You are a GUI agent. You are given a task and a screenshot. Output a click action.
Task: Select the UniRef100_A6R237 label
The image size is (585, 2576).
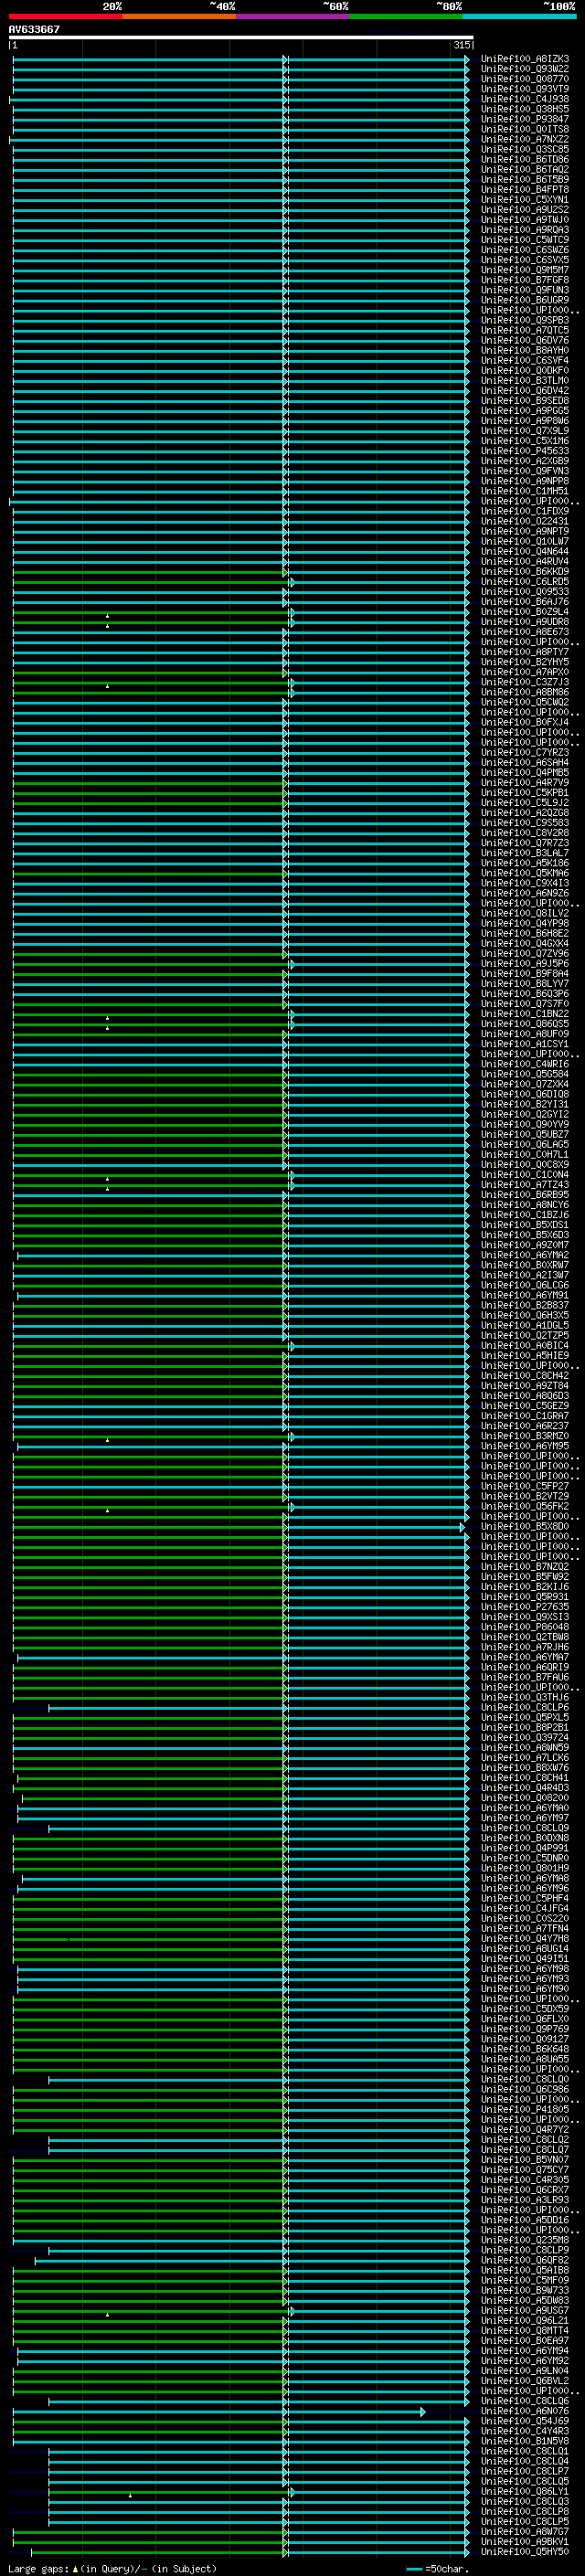point(525,1426)
